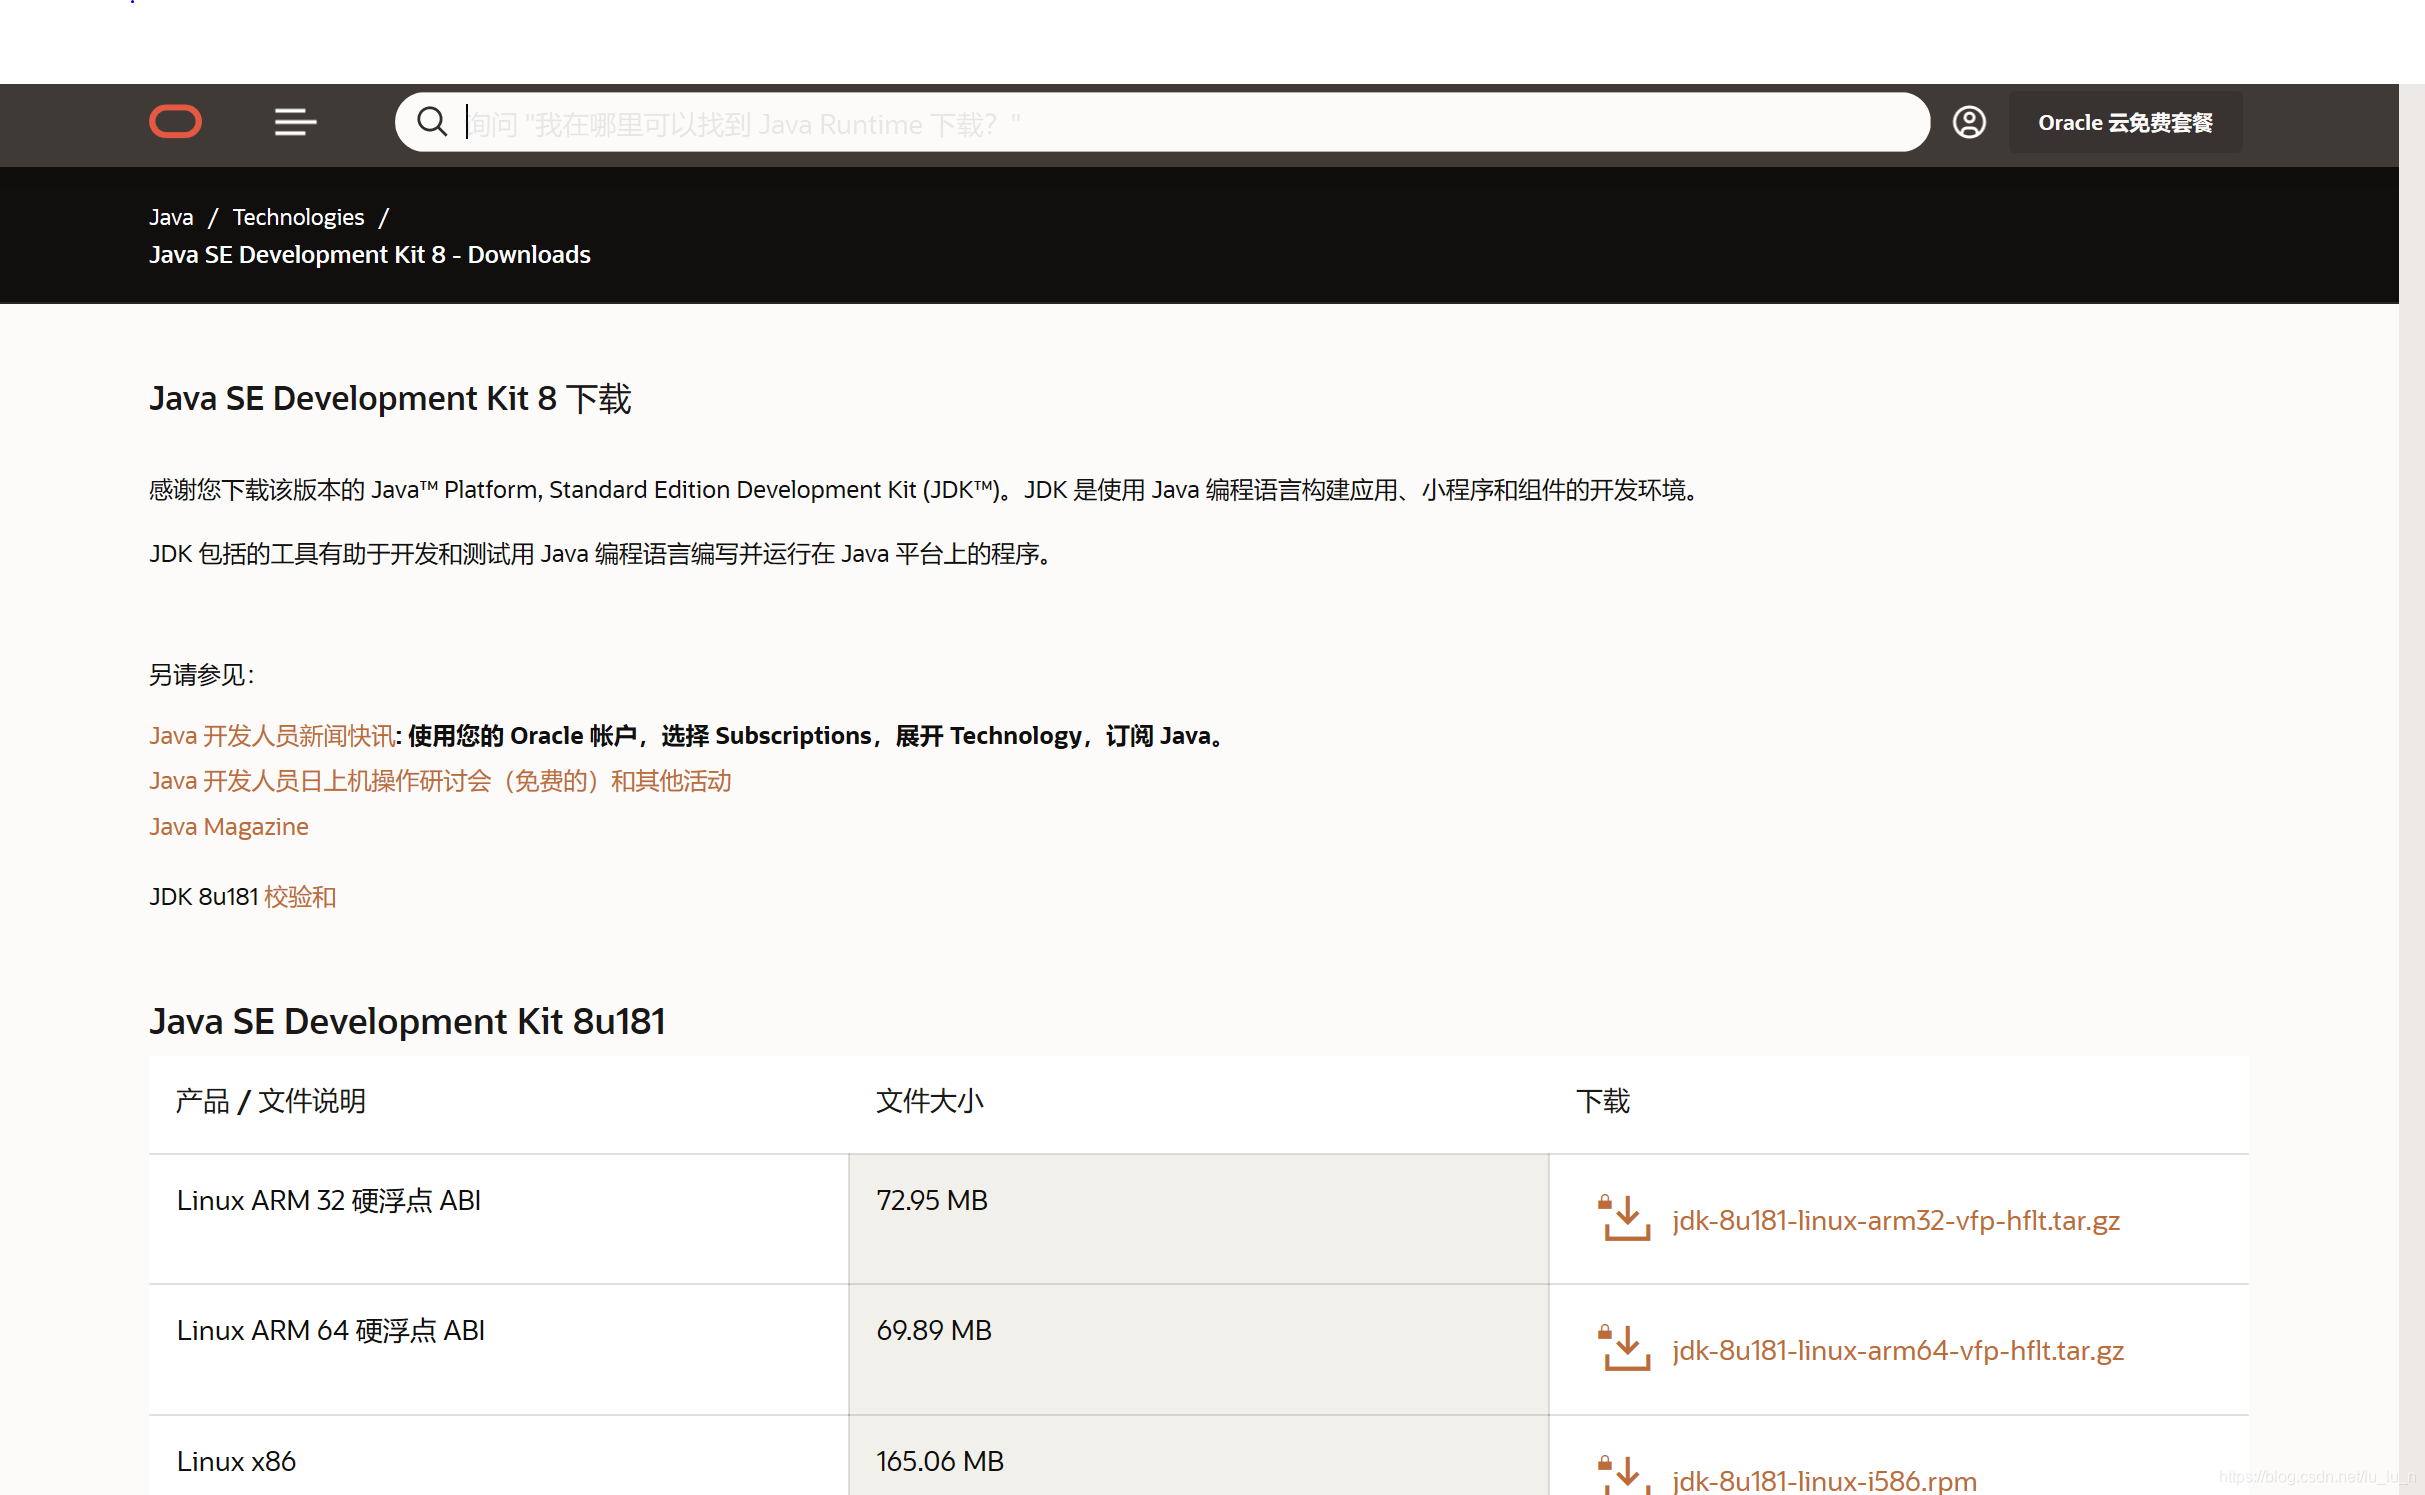Screen dimensions: 2425x1495
Task: Click the 69.89 MB file size
Action: pyautogui.click(x=934, y=1330)
